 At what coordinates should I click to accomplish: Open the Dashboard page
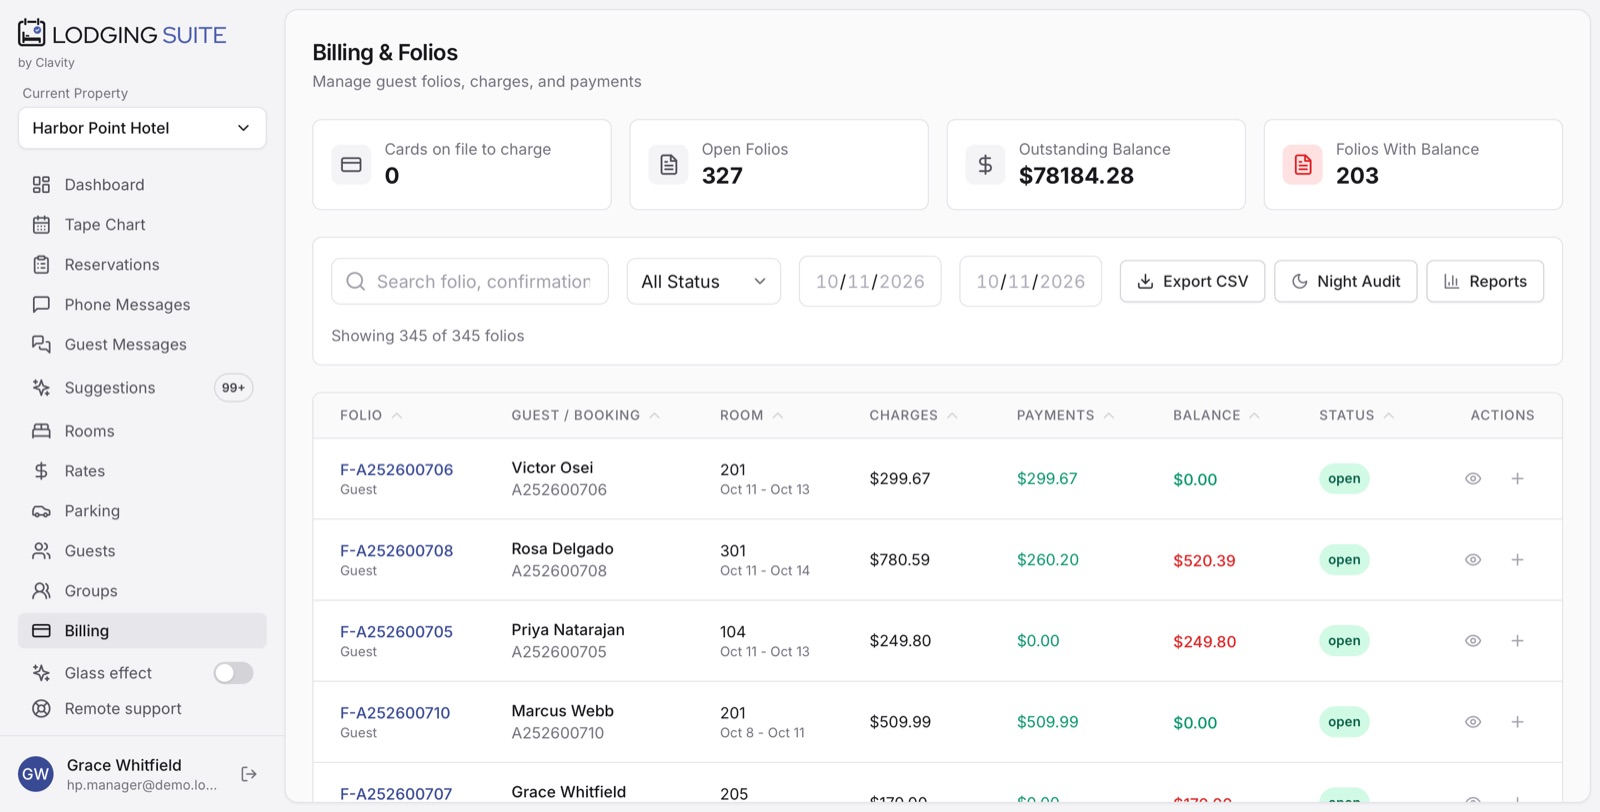coord(142,185)
